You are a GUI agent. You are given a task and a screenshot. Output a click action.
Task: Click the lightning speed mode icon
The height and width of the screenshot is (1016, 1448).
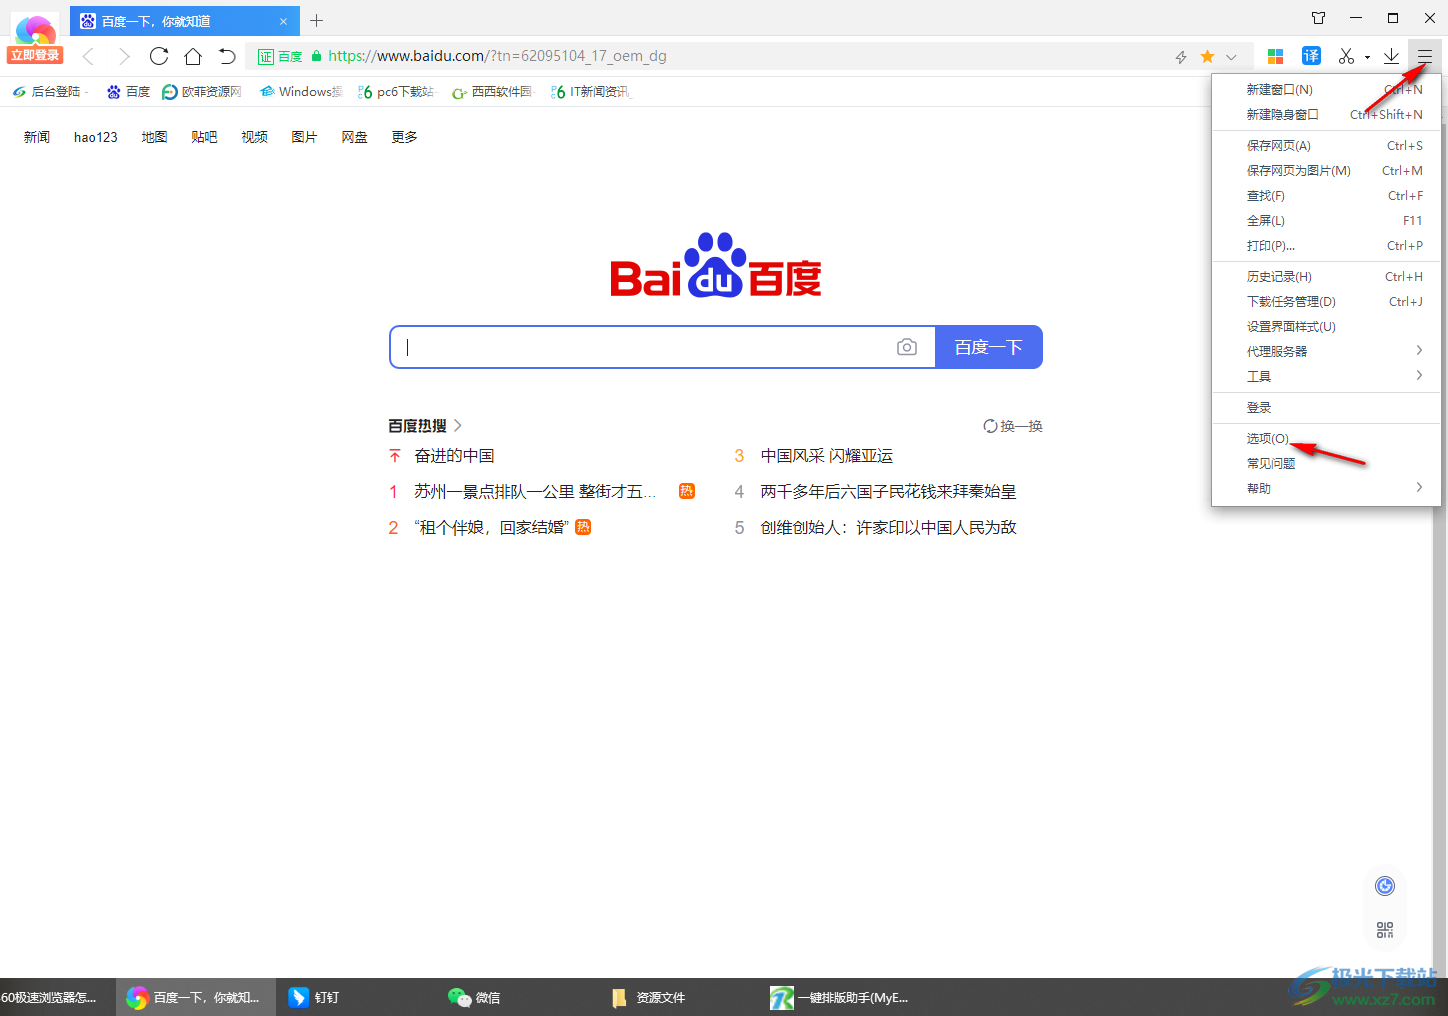pyautogui.click(x=1181, y=57)
